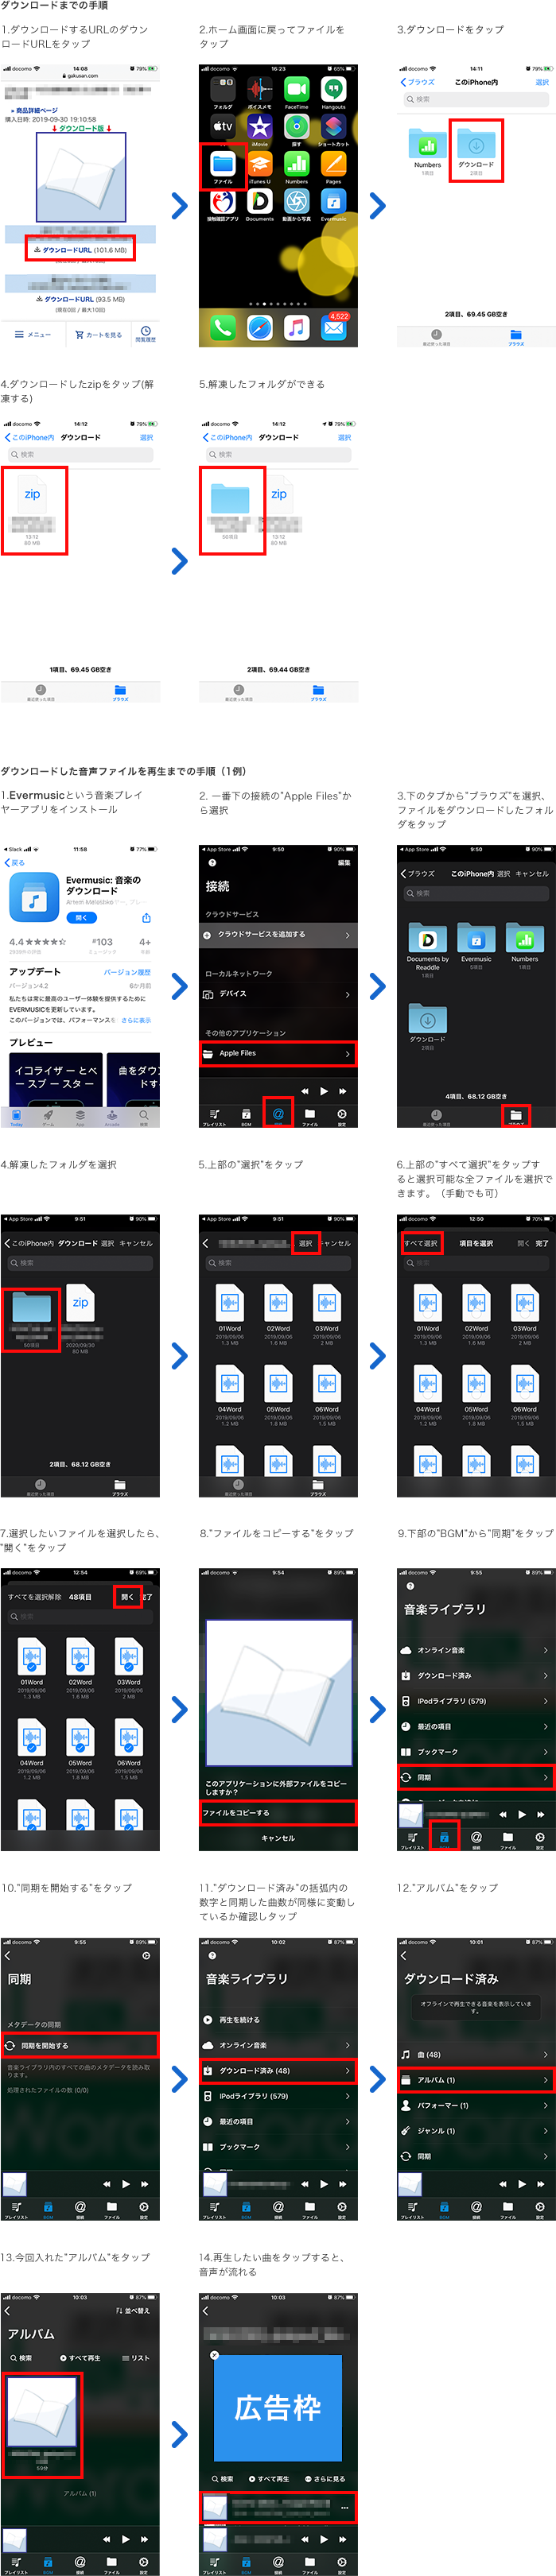Screen dimensions: 556x2576
Task: Tap カートを見る on the shop page
Action: tap(98, 335)
